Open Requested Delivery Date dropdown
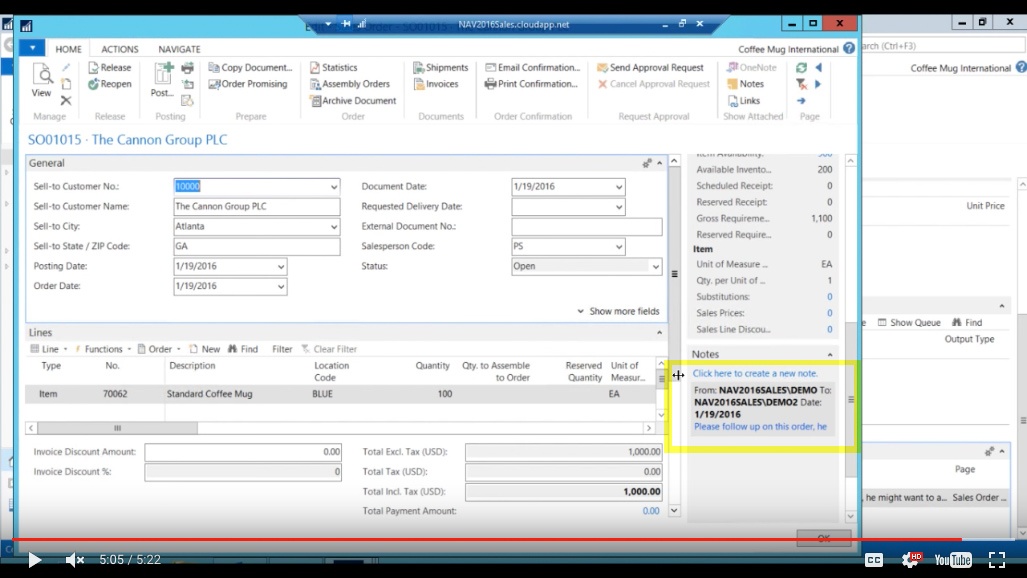 click(x=618, y=207)
